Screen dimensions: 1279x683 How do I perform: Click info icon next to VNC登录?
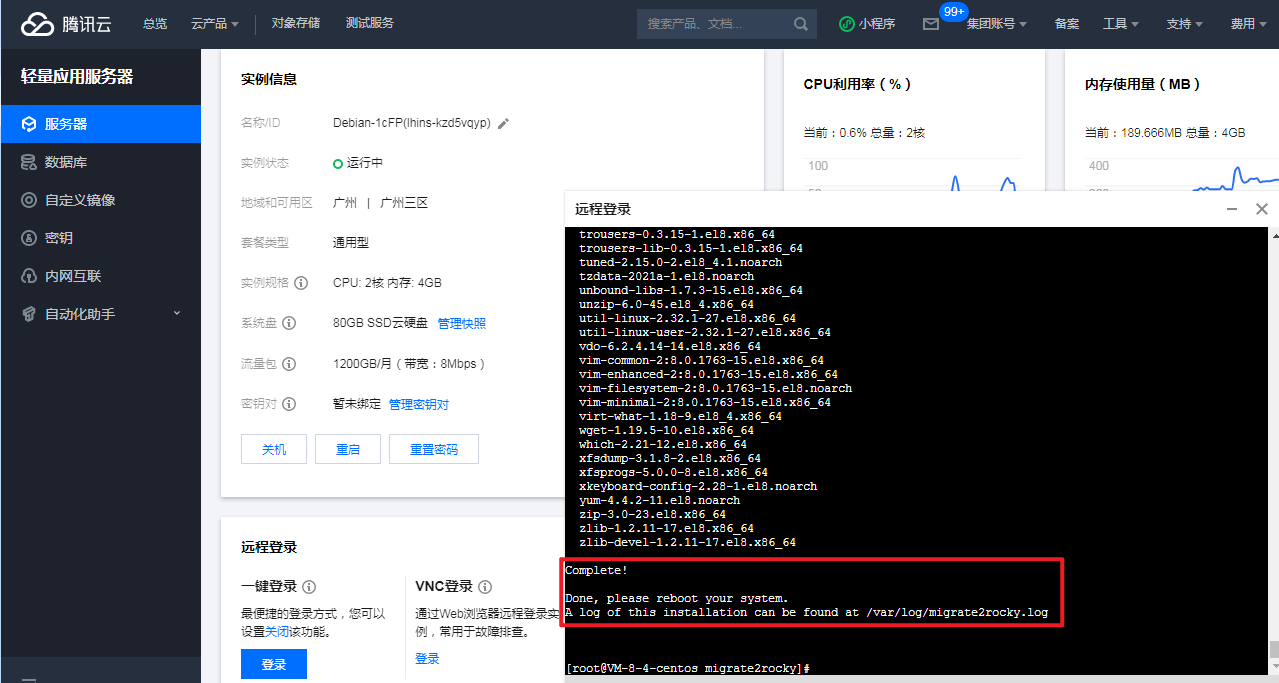coord(485,587)
